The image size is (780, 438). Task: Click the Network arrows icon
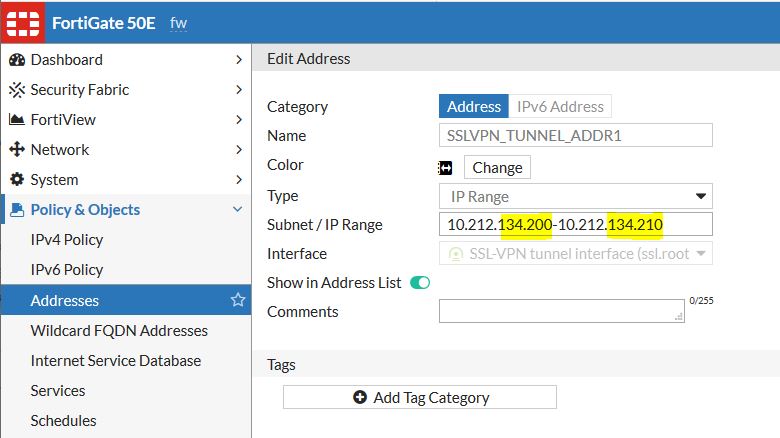[17, 149]
